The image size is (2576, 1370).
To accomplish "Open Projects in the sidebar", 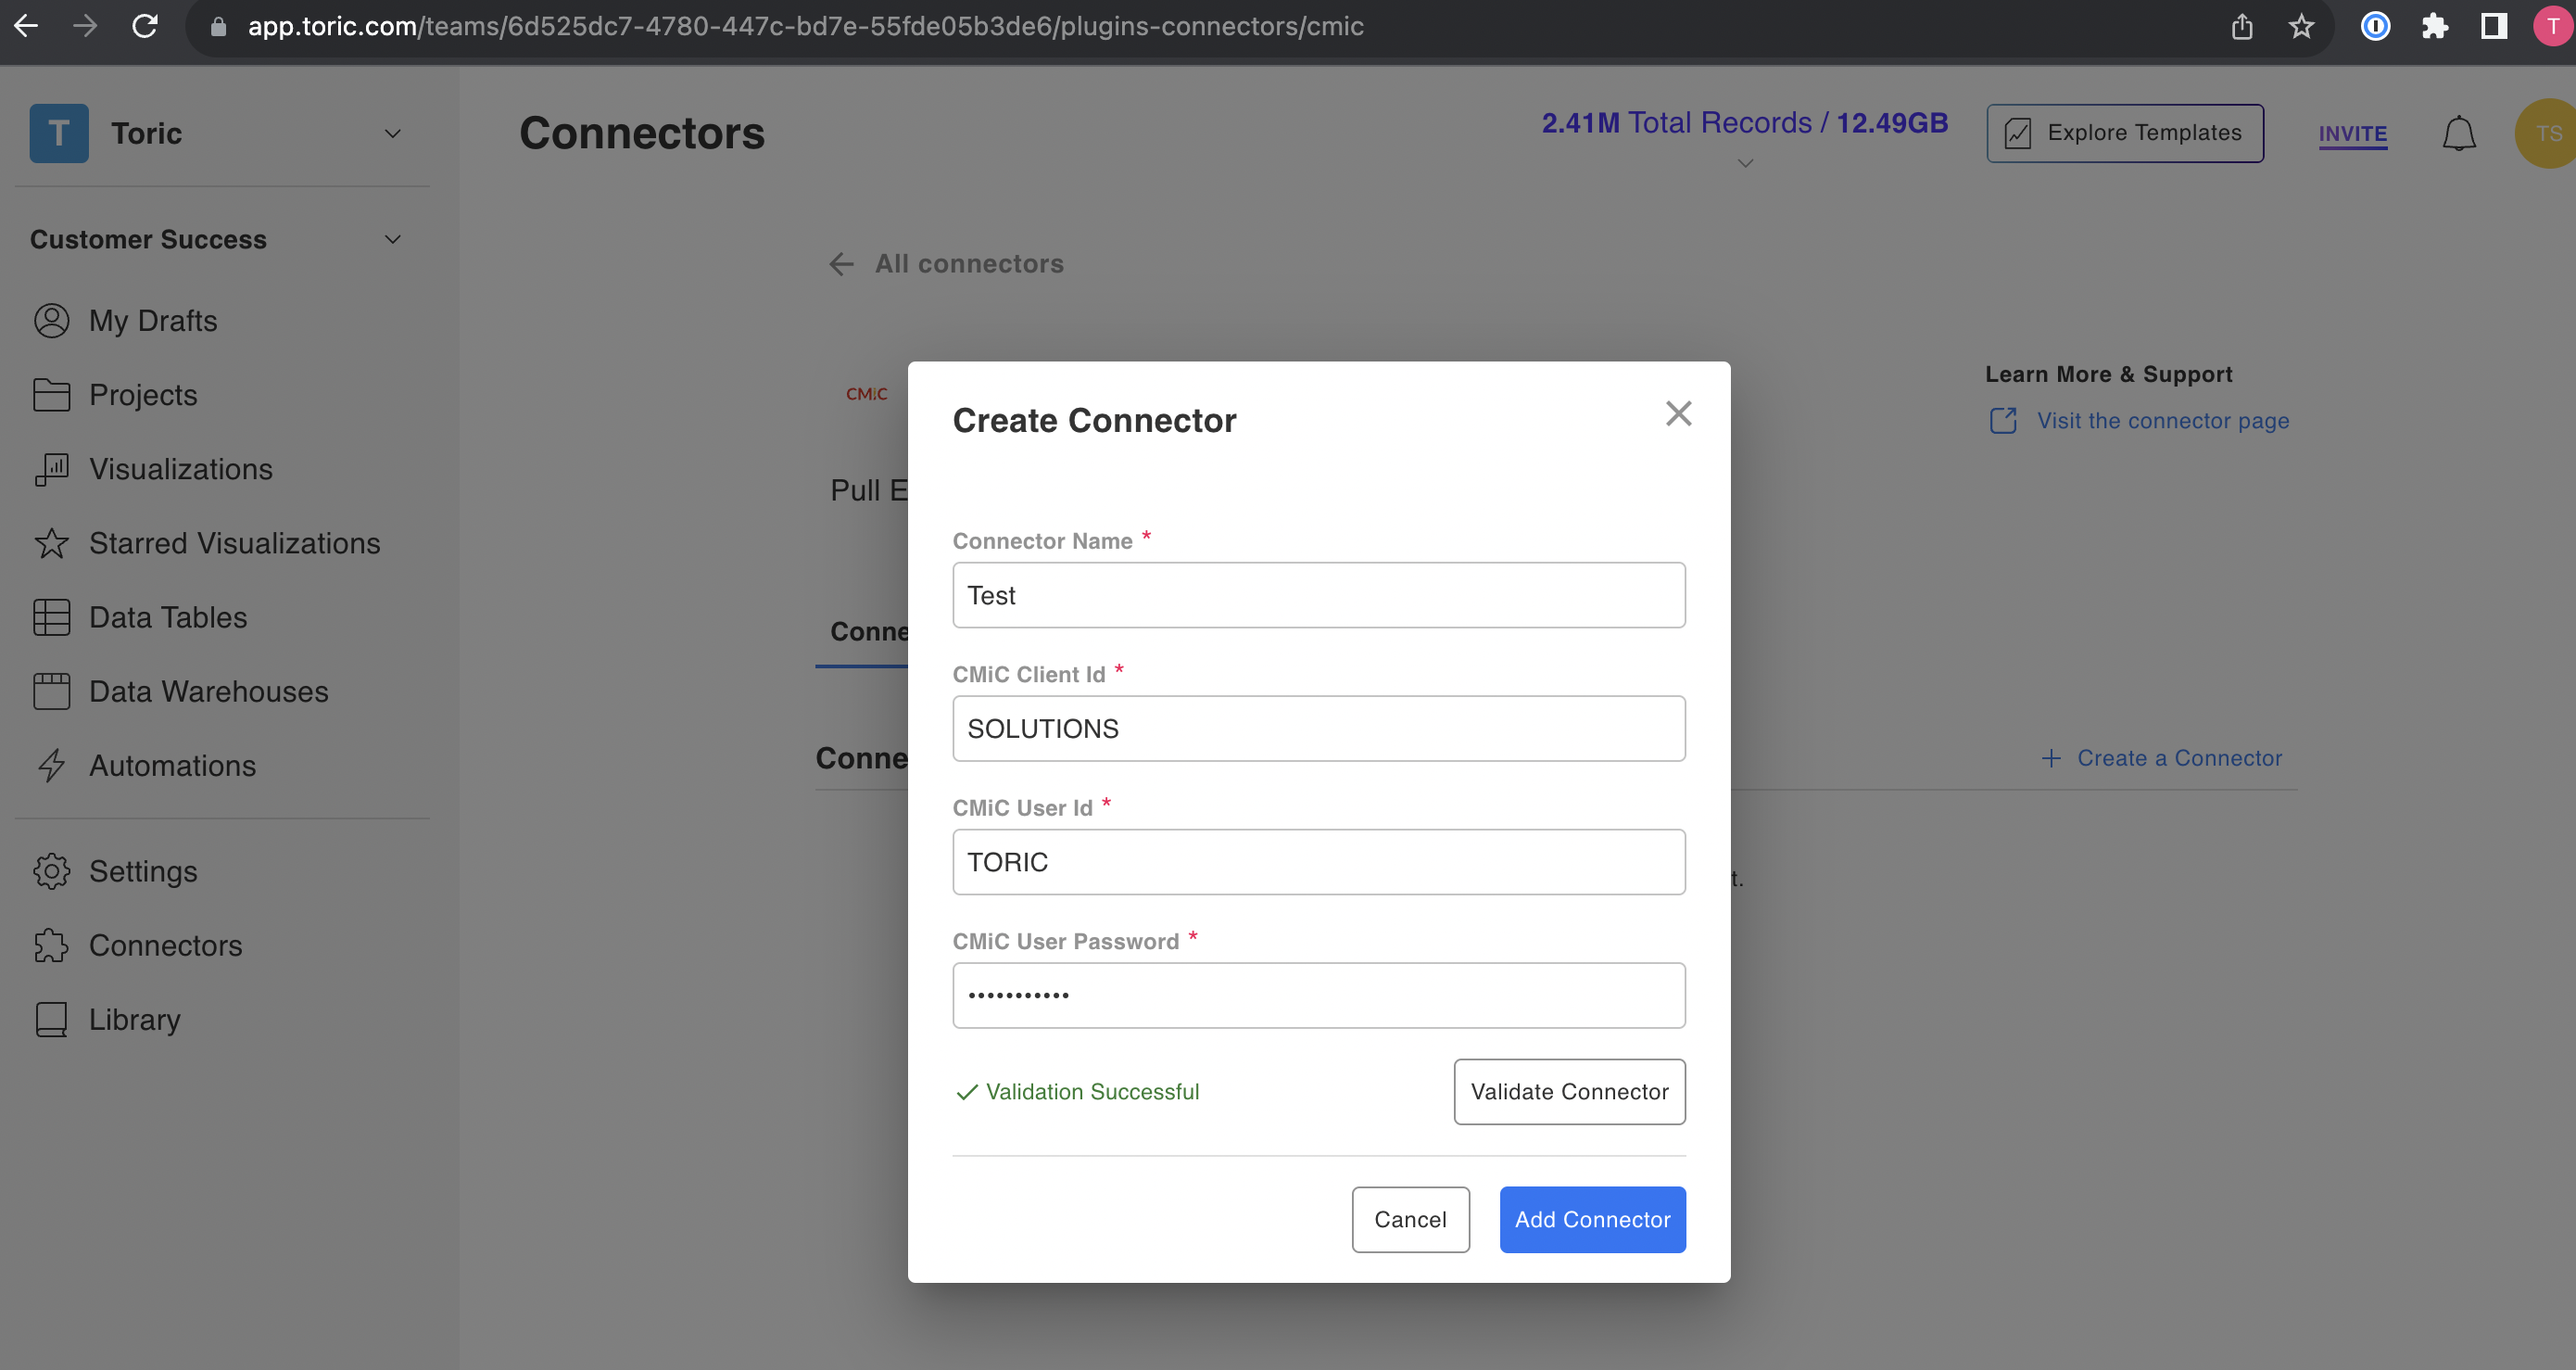I will pyautogui.click(x=143, y=395).
